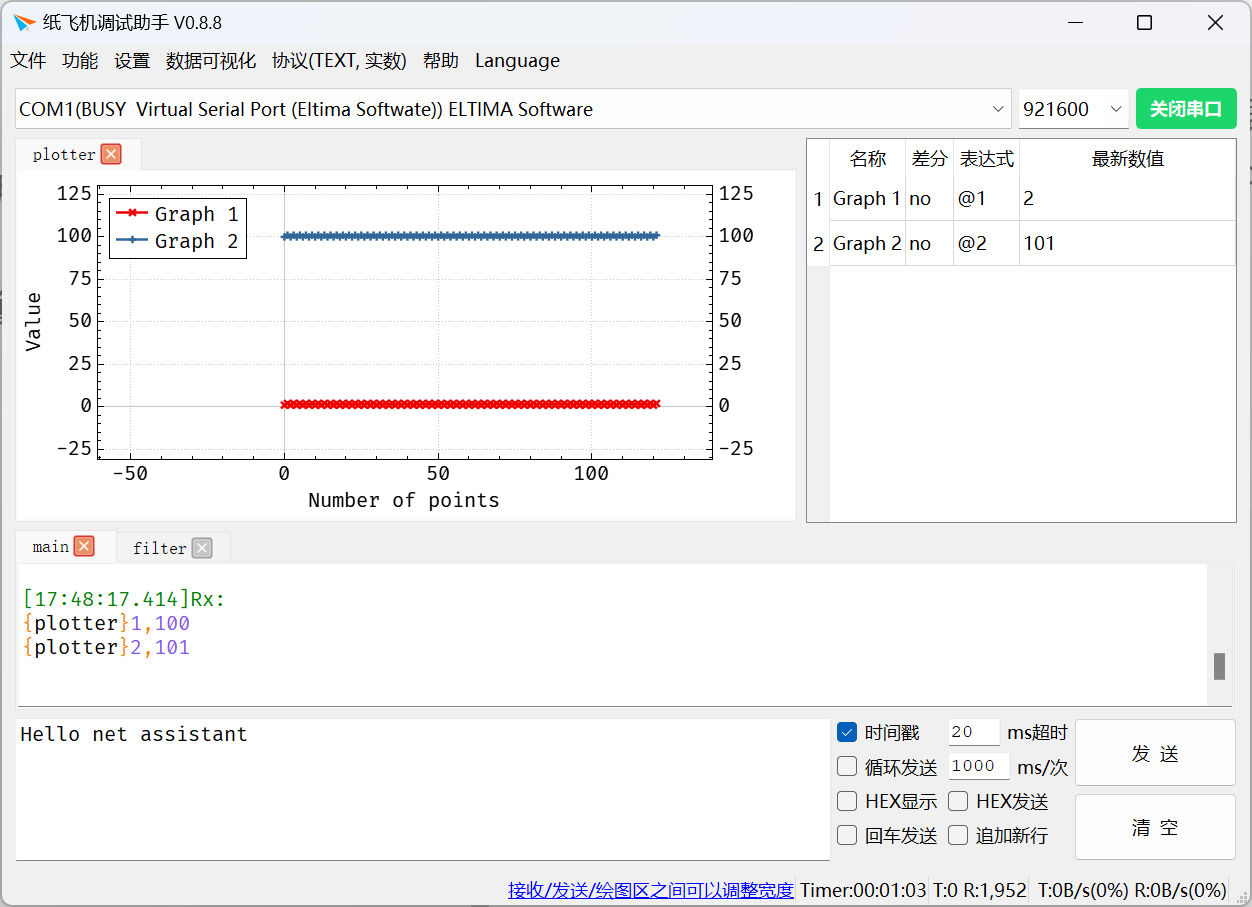
Task: Close the plotter tab with its X icon
Action: point(111,154)
